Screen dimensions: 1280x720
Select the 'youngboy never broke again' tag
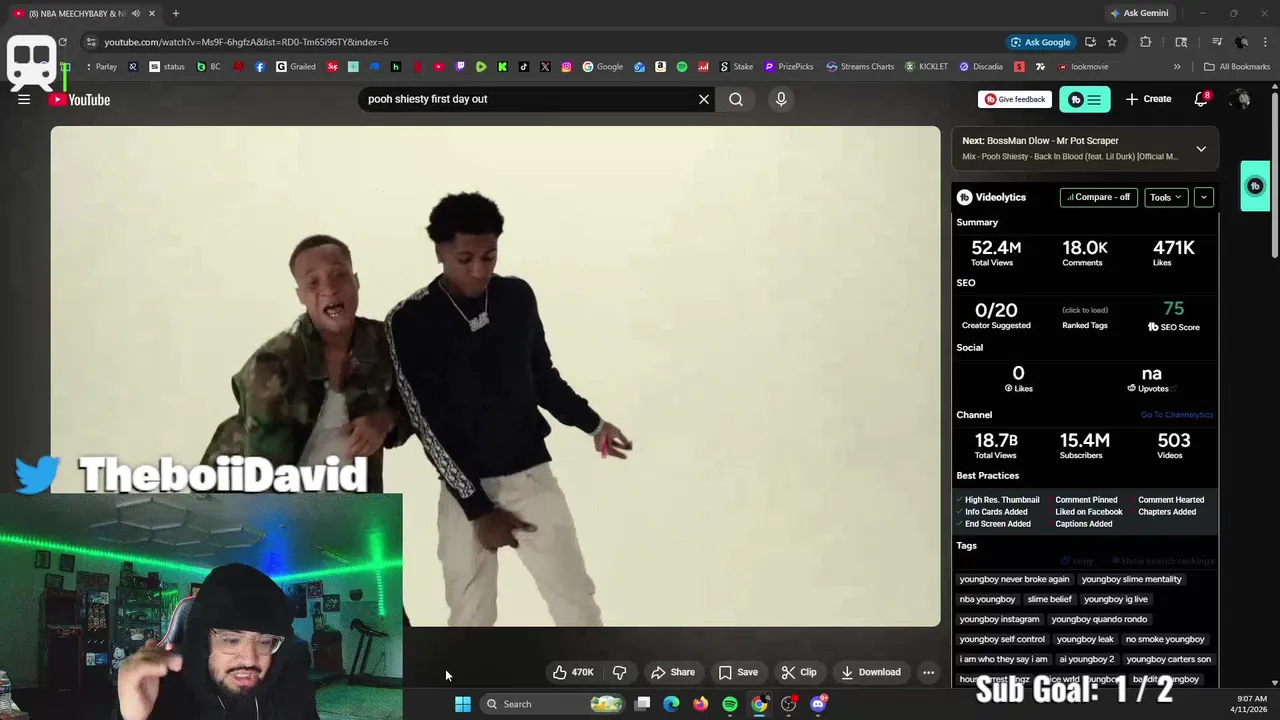pos(1014,579)
